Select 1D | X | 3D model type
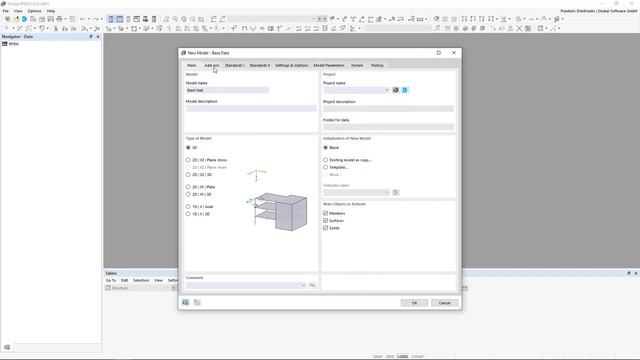 tap(188, 214)
